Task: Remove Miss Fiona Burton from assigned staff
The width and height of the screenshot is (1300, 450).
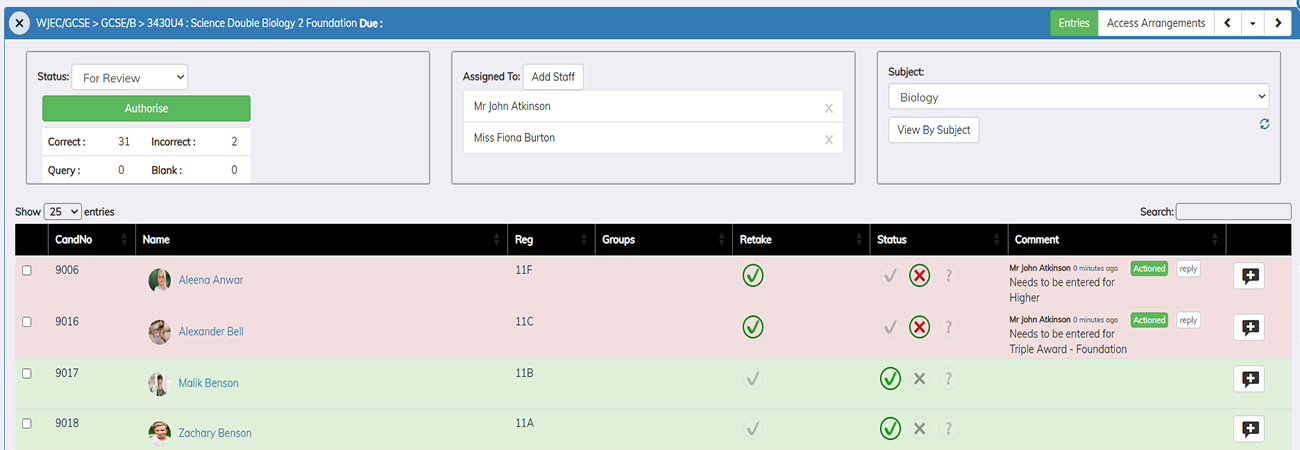Action: tap(828, 140)
